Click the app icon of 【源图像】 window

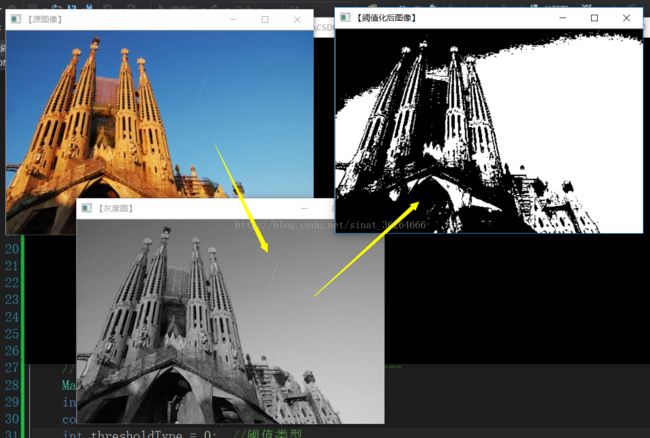16,19
